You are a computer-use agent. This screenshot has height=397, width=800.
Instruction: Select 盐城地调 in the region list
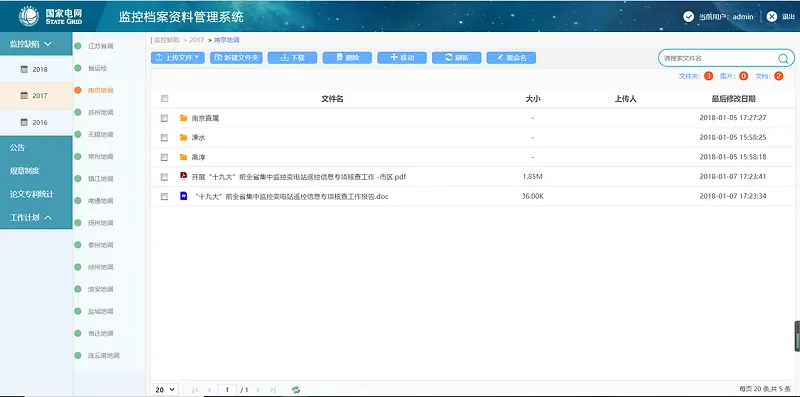101,311
